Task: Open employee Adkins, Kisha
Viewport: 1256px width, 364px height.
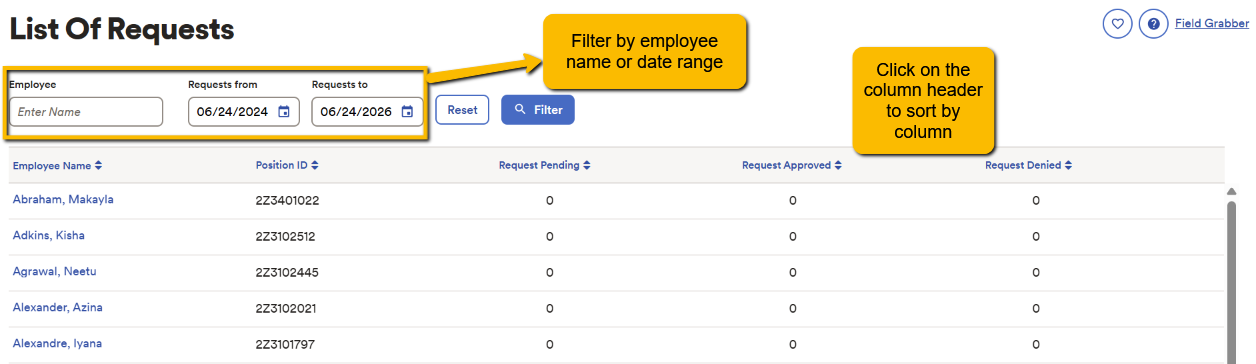Action: click(48, 235)
